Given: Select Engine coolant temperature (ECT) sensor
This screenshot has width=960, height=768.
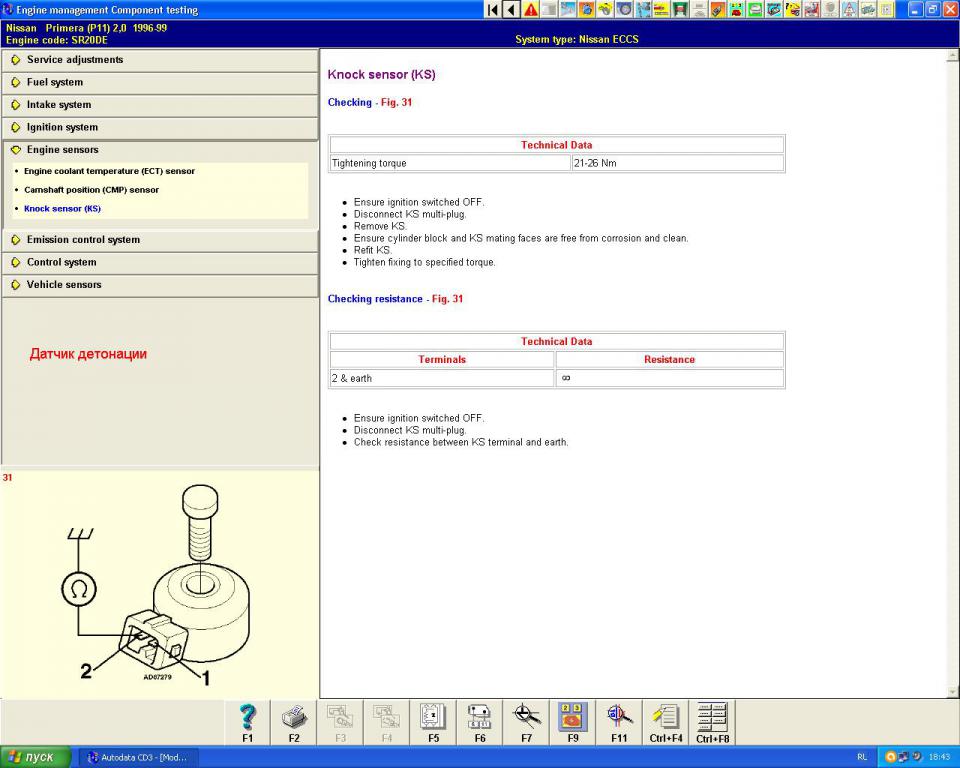Looking at the screenshot, I should (109, 171).
